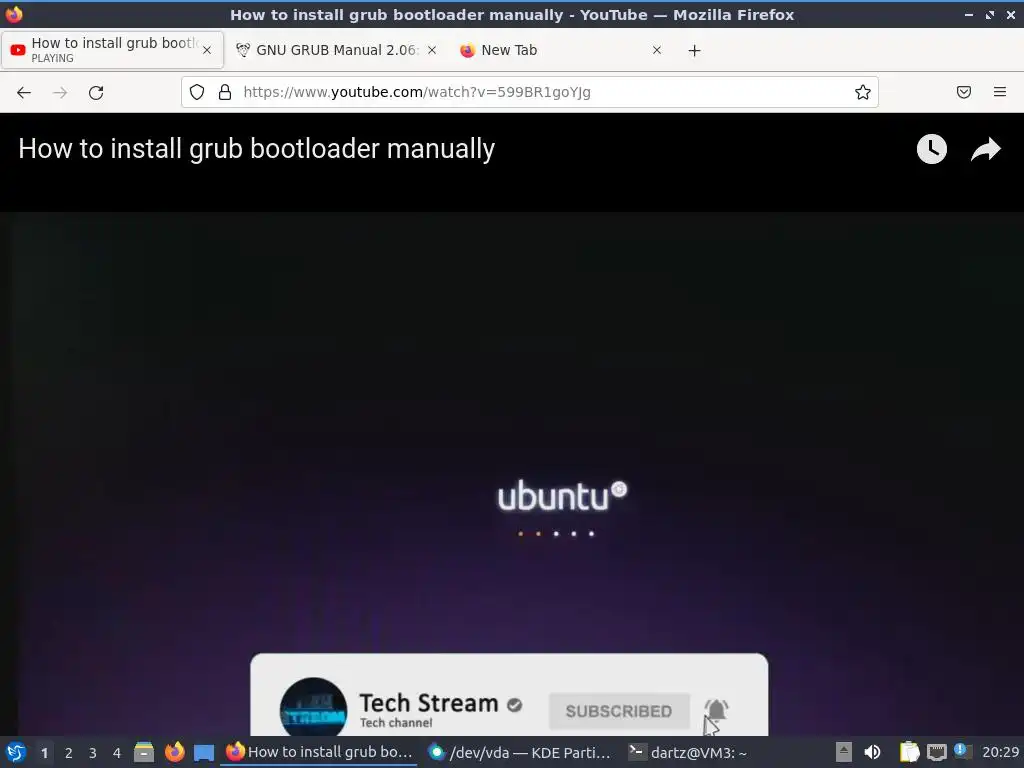The width and height of the screenshot is (1024, 768).
Task: Open a new tab with plus button
Action: [x=694, y=50]
